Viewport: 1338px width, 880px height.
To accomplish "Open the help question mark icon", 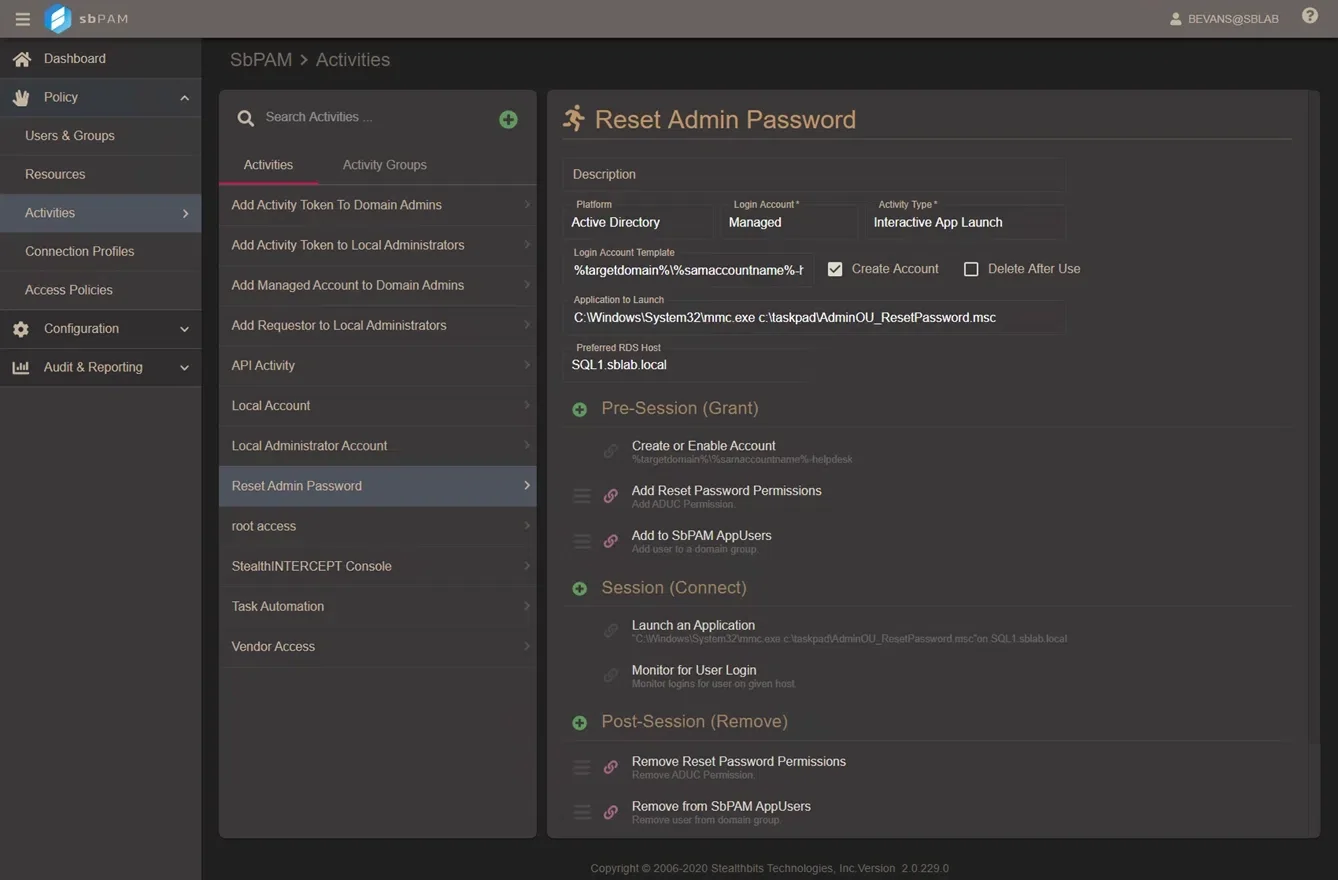I will point(1309,16).
